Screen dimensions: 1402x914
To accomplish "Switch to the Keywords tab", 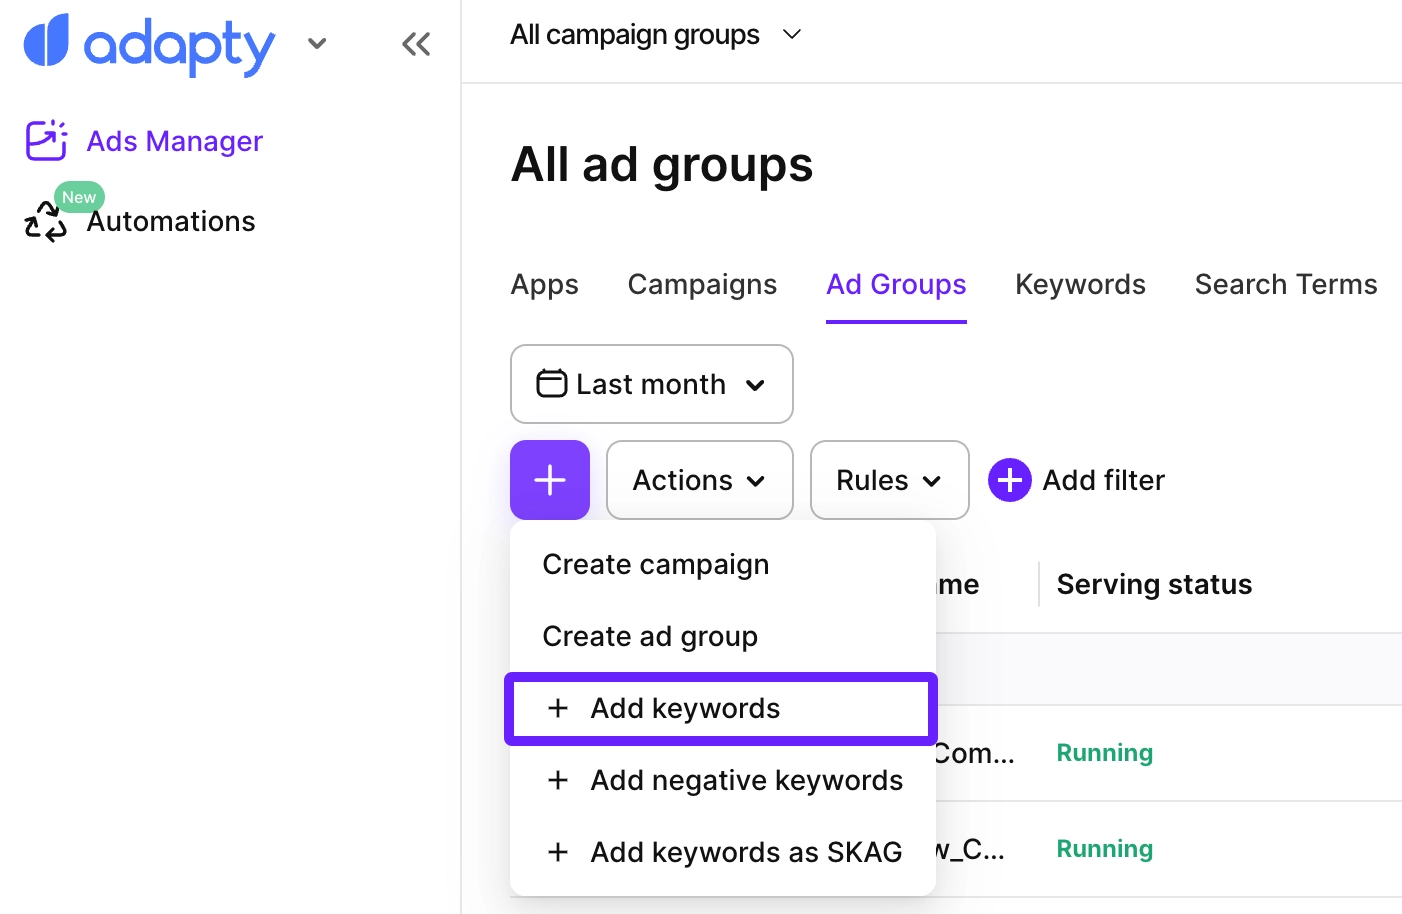I will [1080, 284].
